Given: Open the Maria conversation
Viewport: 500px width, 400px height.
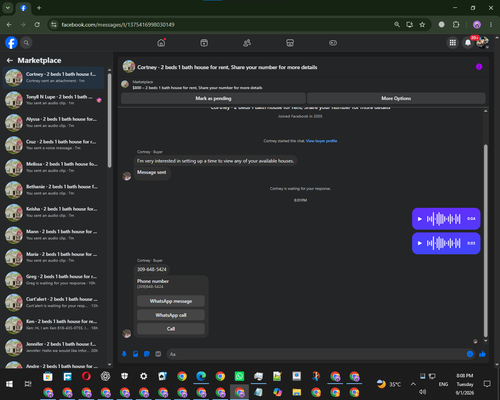Looking at the screenshot, I should coord(53,257).
